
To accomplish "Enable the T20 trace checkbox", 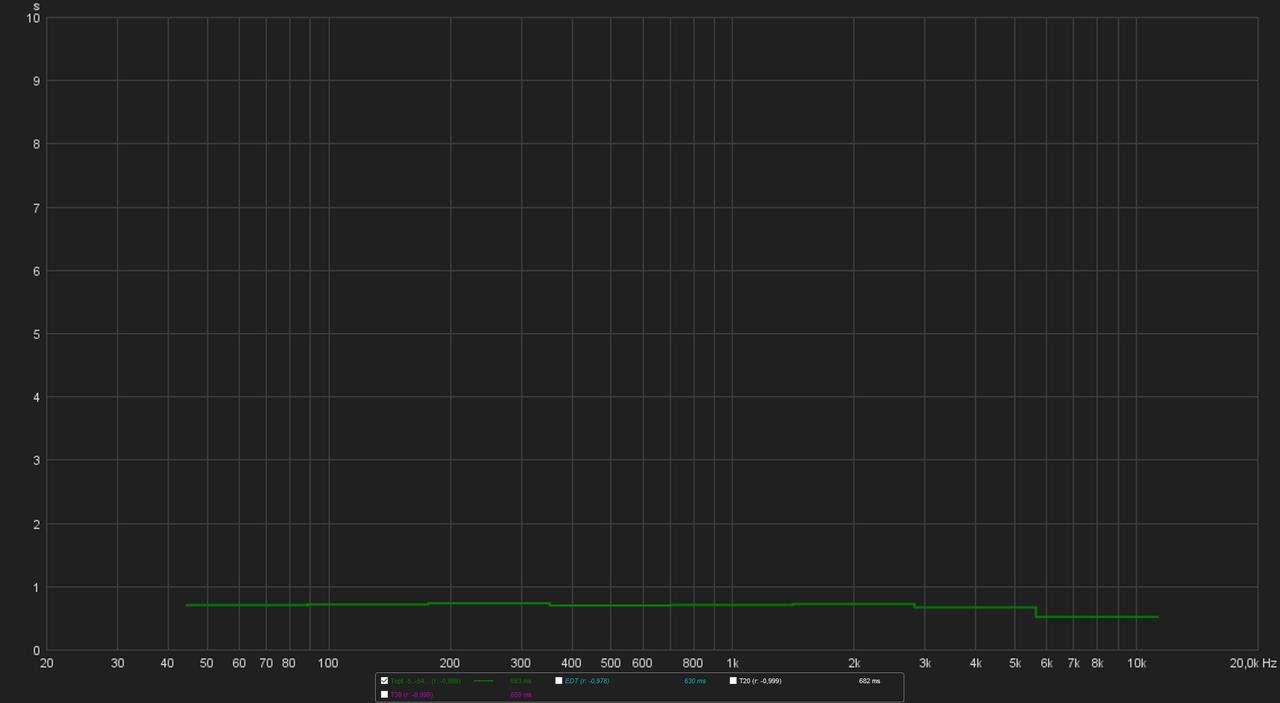I will point(733,681).
